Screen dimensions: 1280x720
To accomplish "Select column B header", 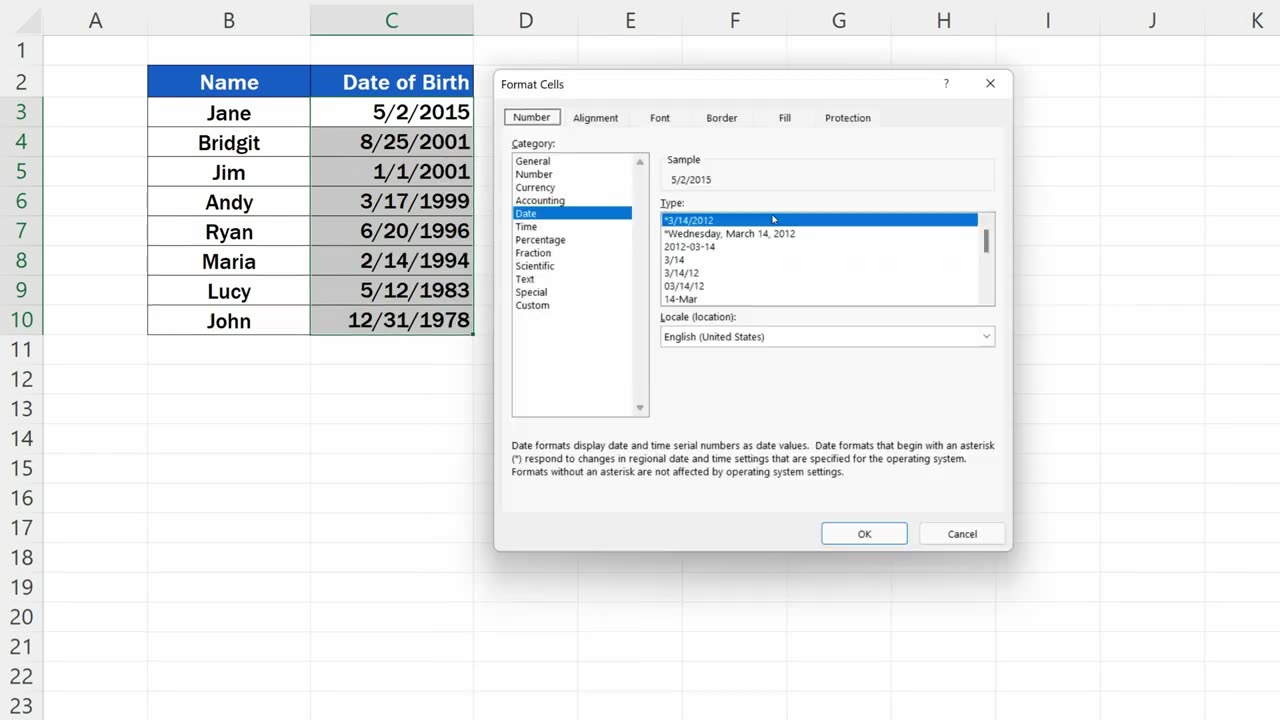I will [229, 20].
